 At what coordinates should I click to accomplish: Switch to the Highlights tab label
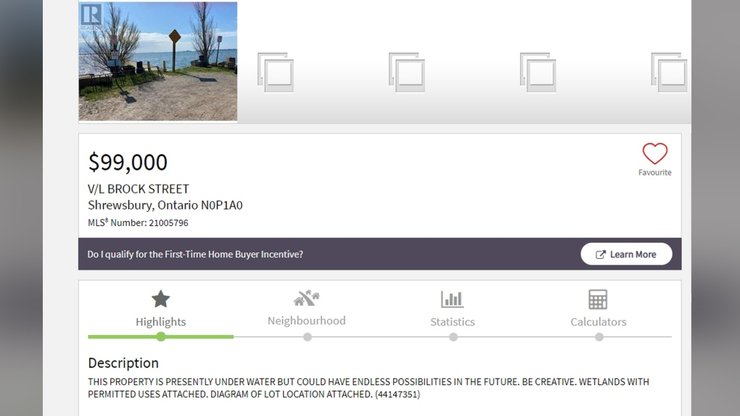click(x=160, y=322)
